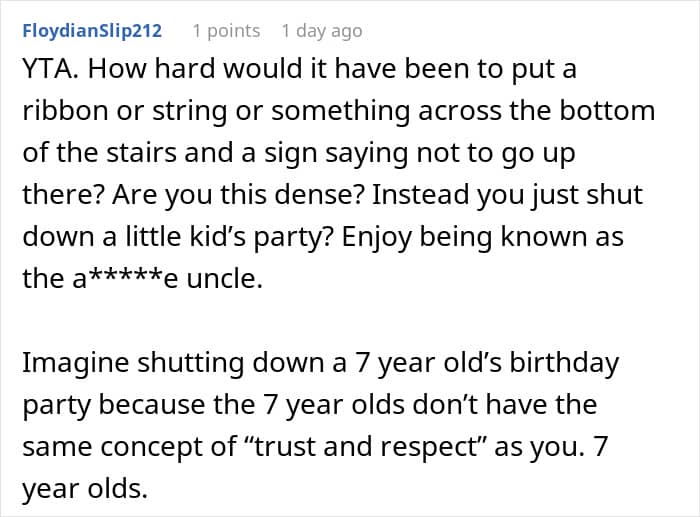Click the phrase 'same concept of'
The width and height of the screenshot is (700, 517).
pos(129,447)
